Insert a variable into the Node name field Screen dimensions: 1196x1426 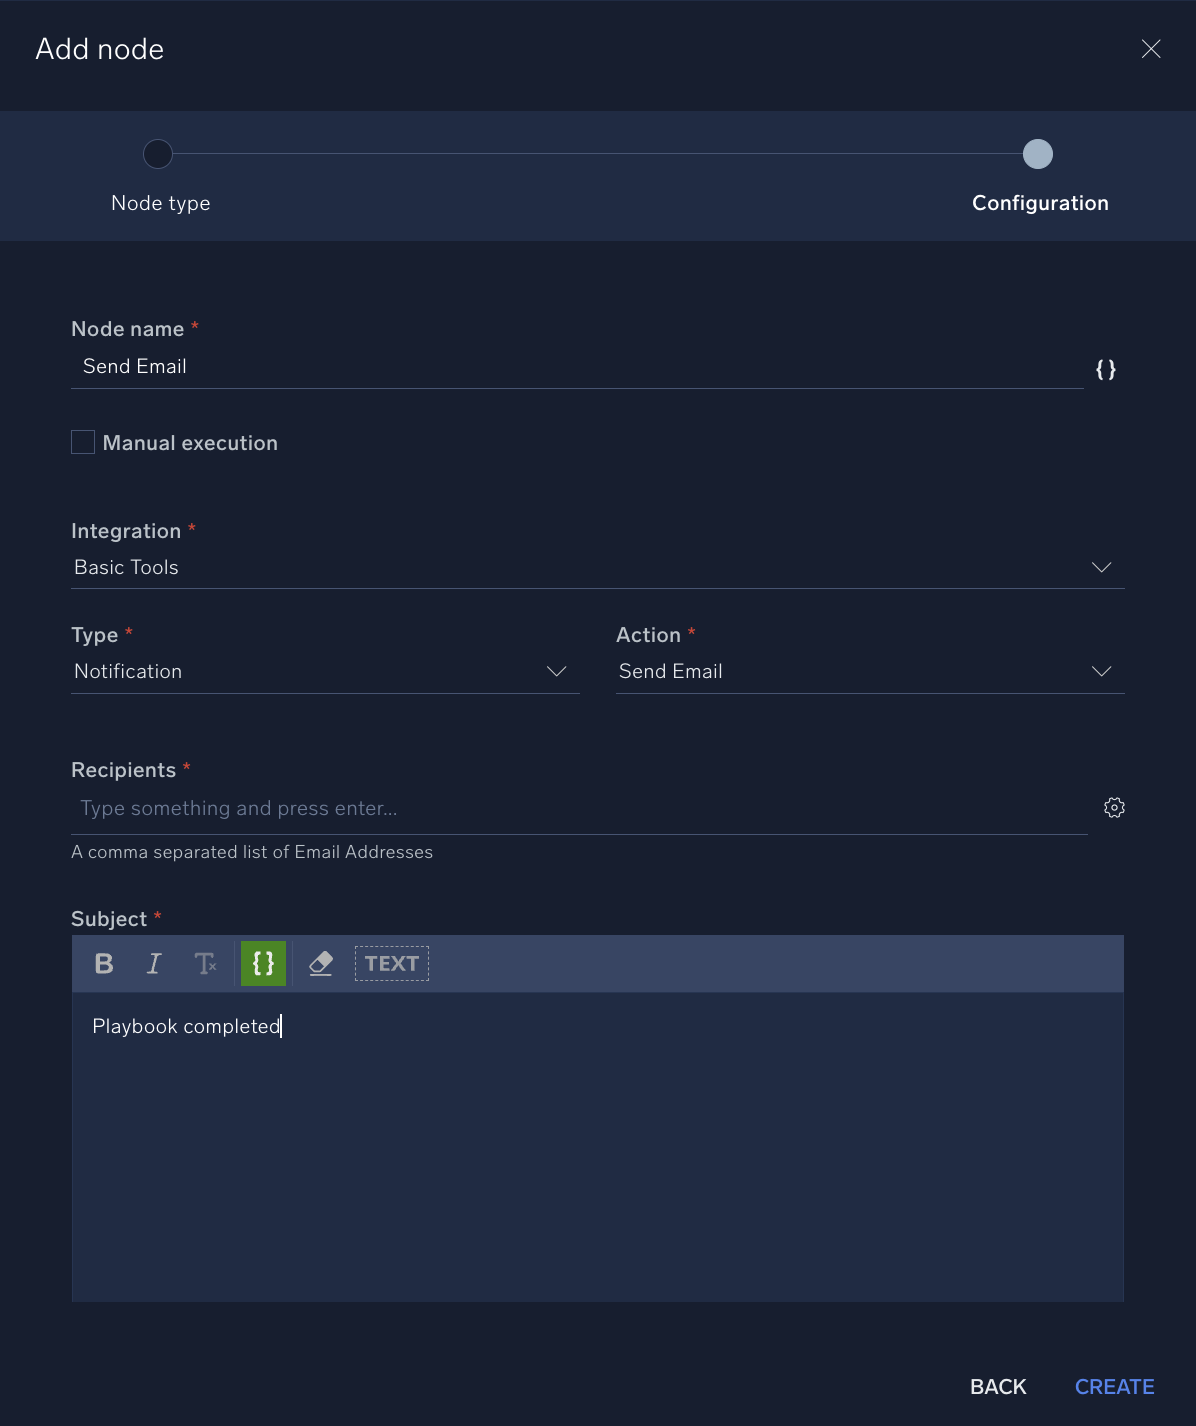(1106, 369)
